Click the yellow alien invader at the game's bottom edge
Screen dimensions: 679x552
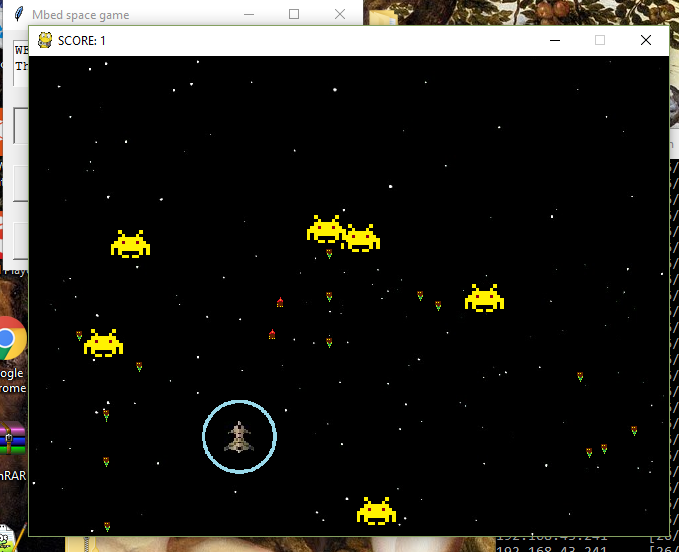376,511
